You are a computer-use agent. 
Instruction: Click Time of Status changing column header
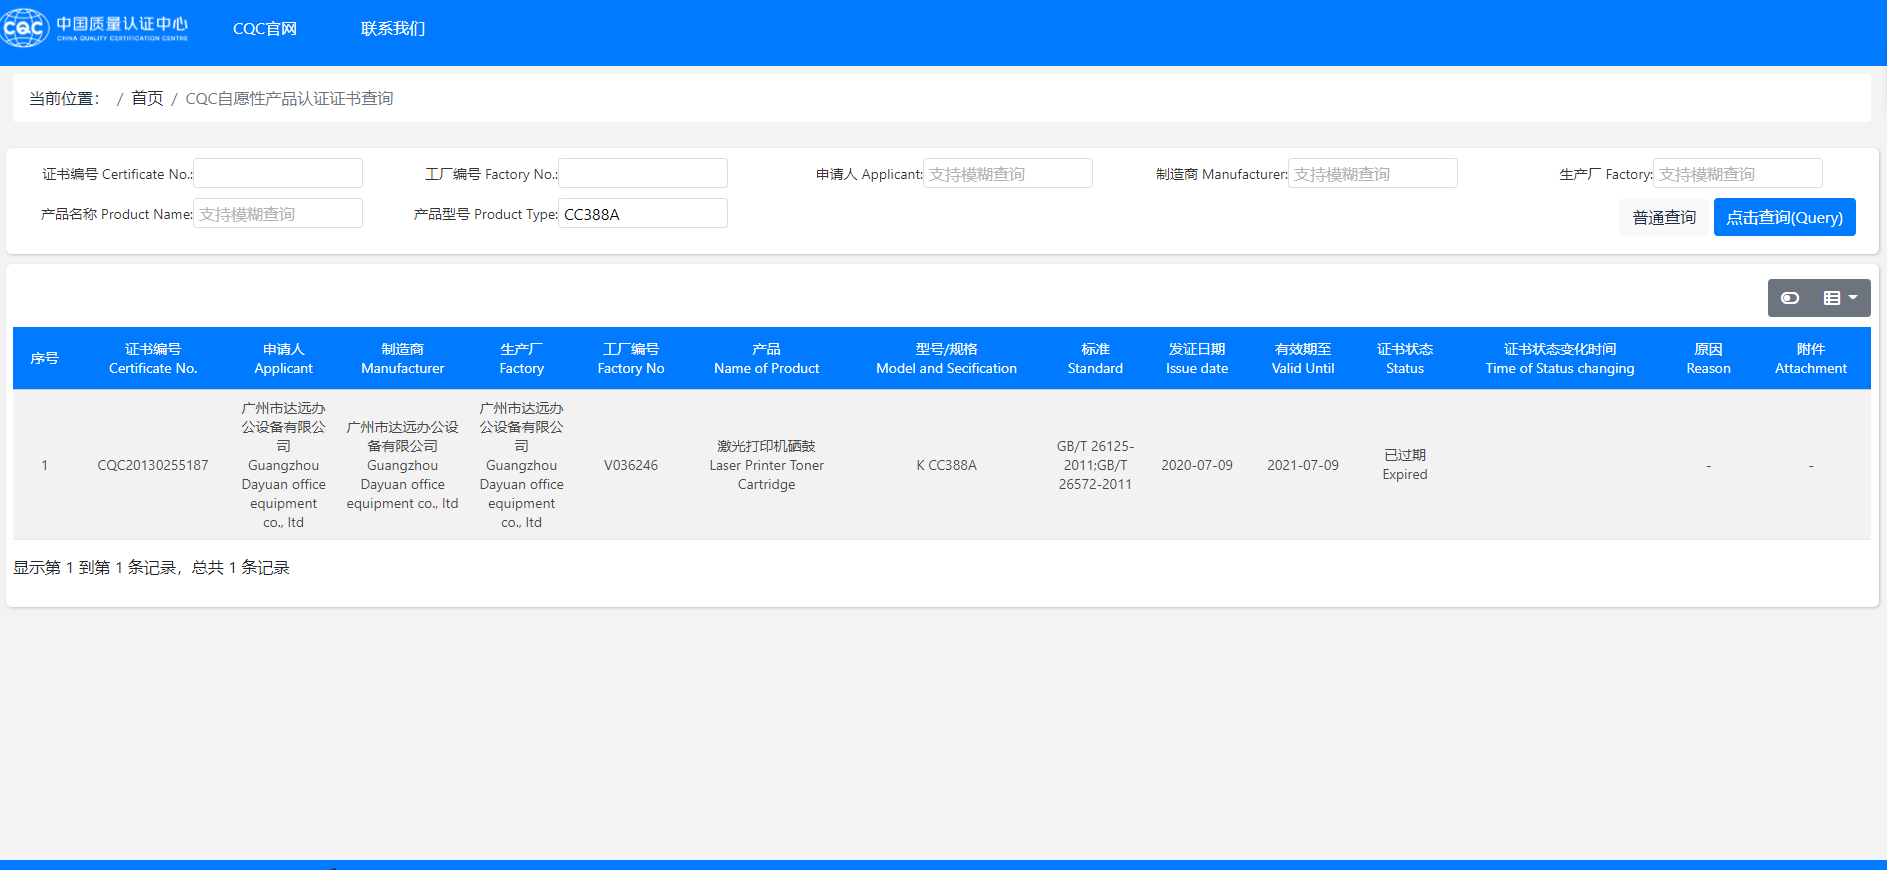pos(1560,358)
